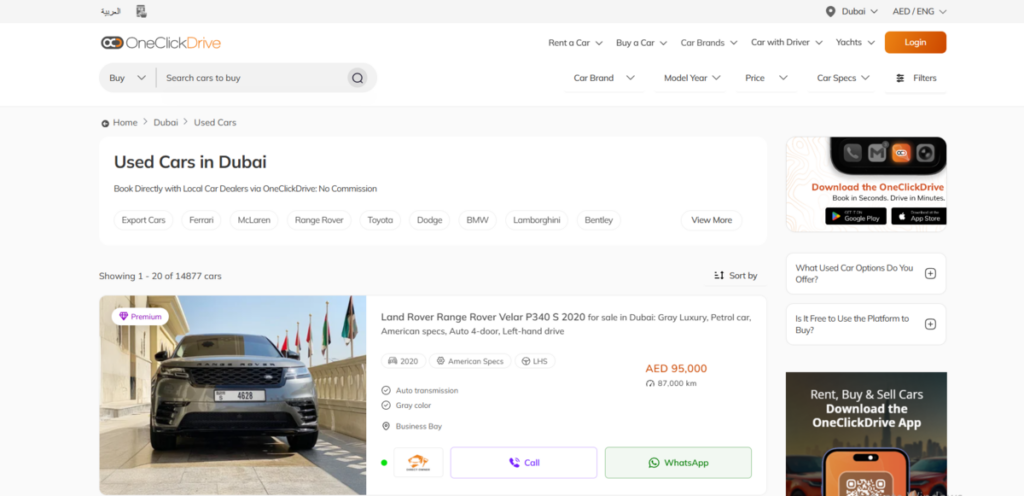Click the Download the OneClickDrive banner
The width and height of the screenshot is (1024, 496).
point(866,184)
